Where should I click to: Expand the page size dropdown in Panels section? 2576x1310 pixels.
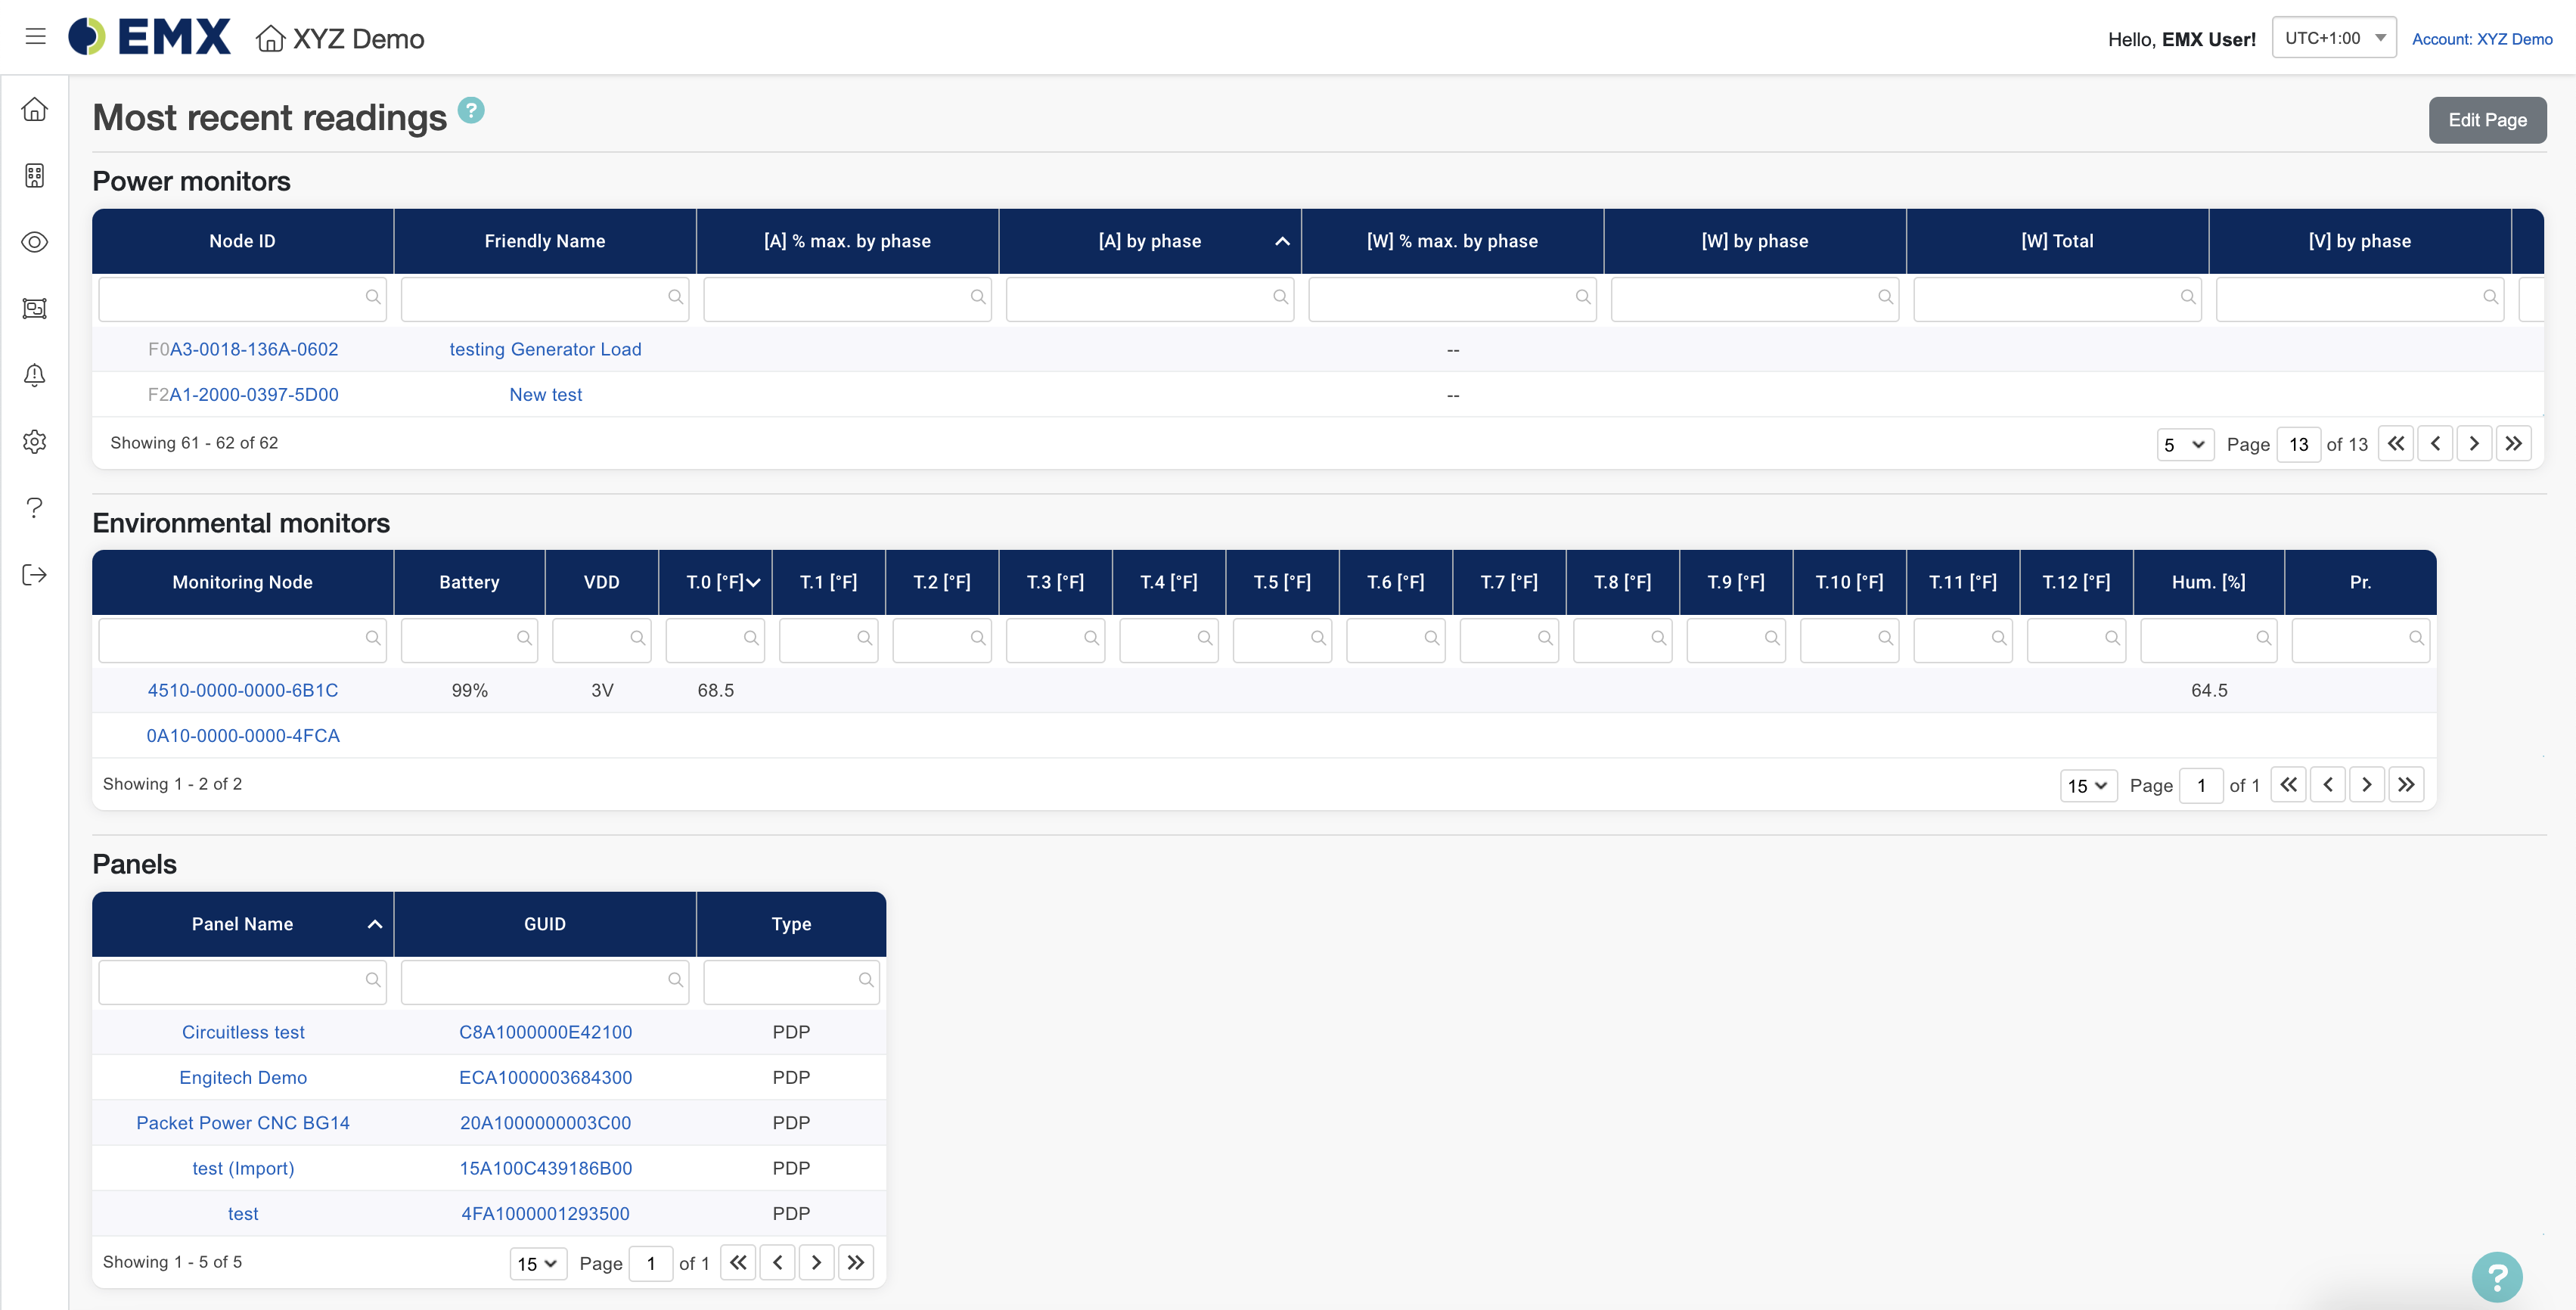pyautogui.click(x=536, y=1262)
